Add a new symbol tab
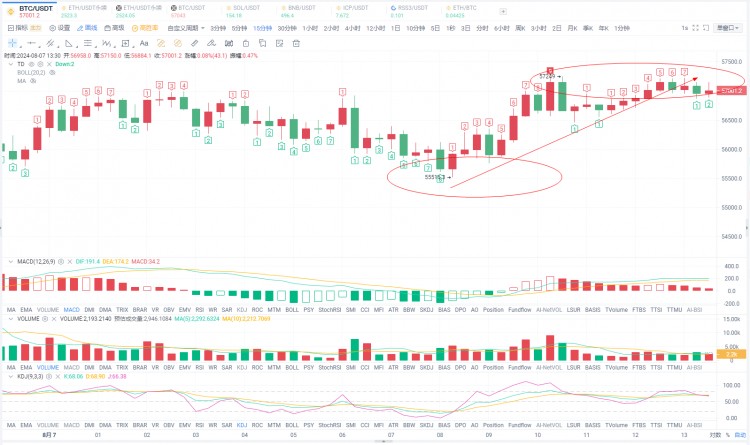750x445 pixels. pos(503,11)
